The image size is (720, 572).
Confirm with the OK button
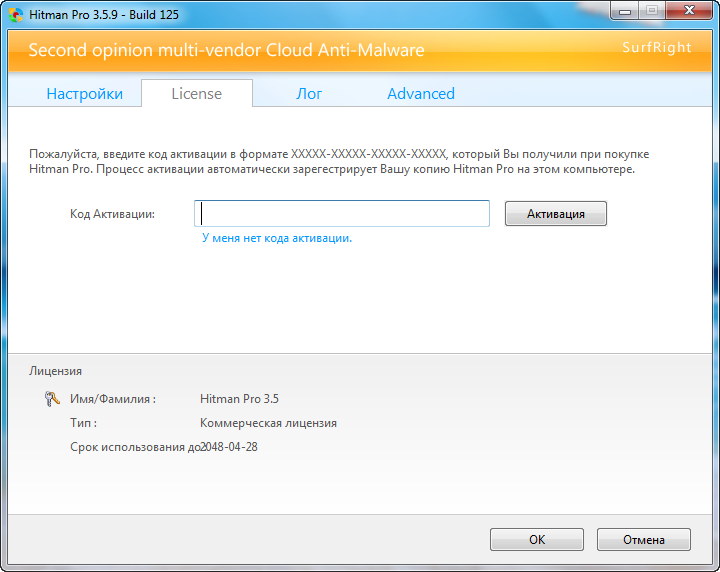[537, 539]
